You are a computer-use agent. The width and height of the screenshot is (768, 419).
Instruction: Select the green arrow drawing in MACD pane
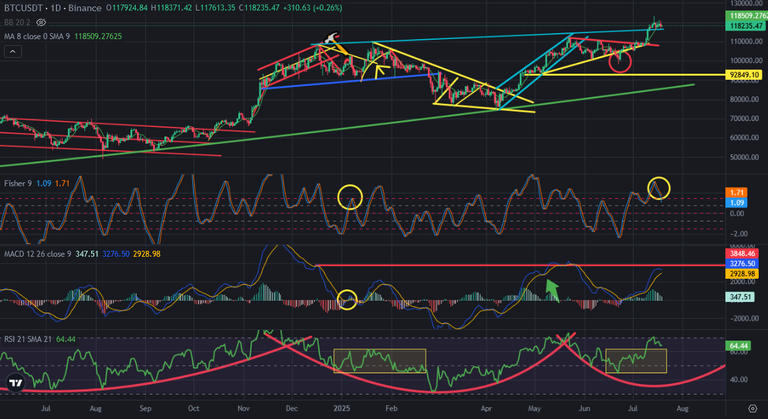click(552, 290)
